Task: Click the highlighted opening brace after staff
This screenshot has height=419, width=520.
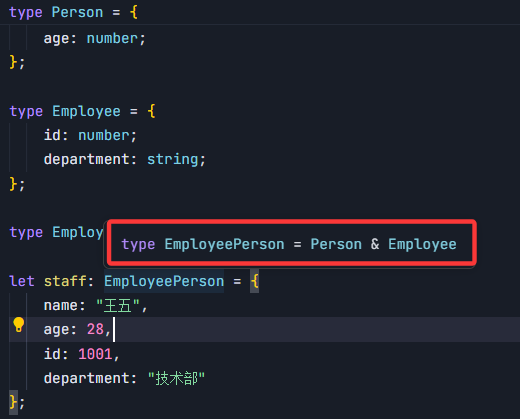Action: click(x=255, y=281)
